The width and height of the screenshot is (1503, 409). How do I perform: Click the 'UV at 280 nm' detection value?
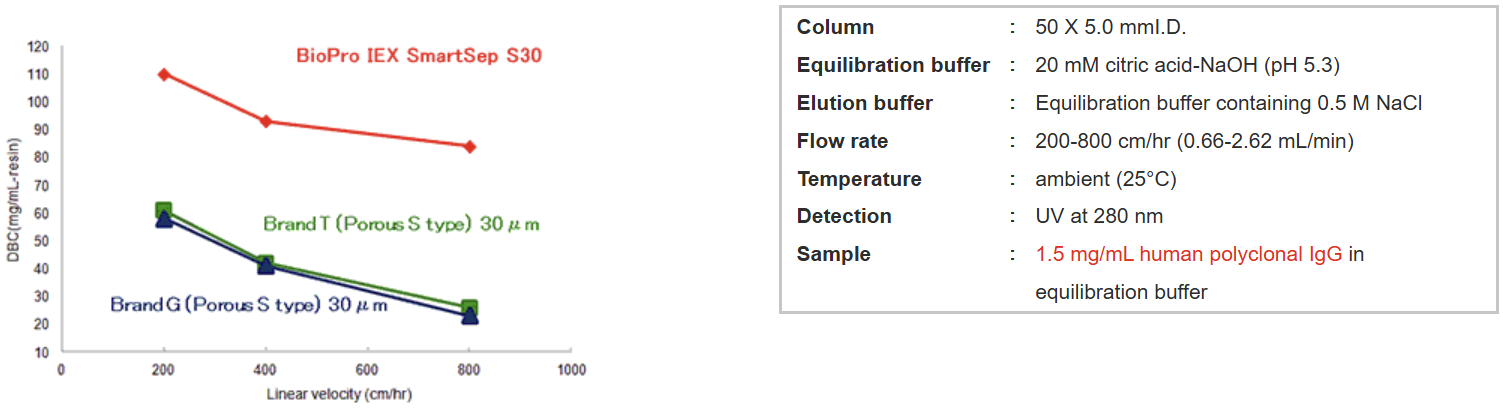click(x=1099, y=216)
